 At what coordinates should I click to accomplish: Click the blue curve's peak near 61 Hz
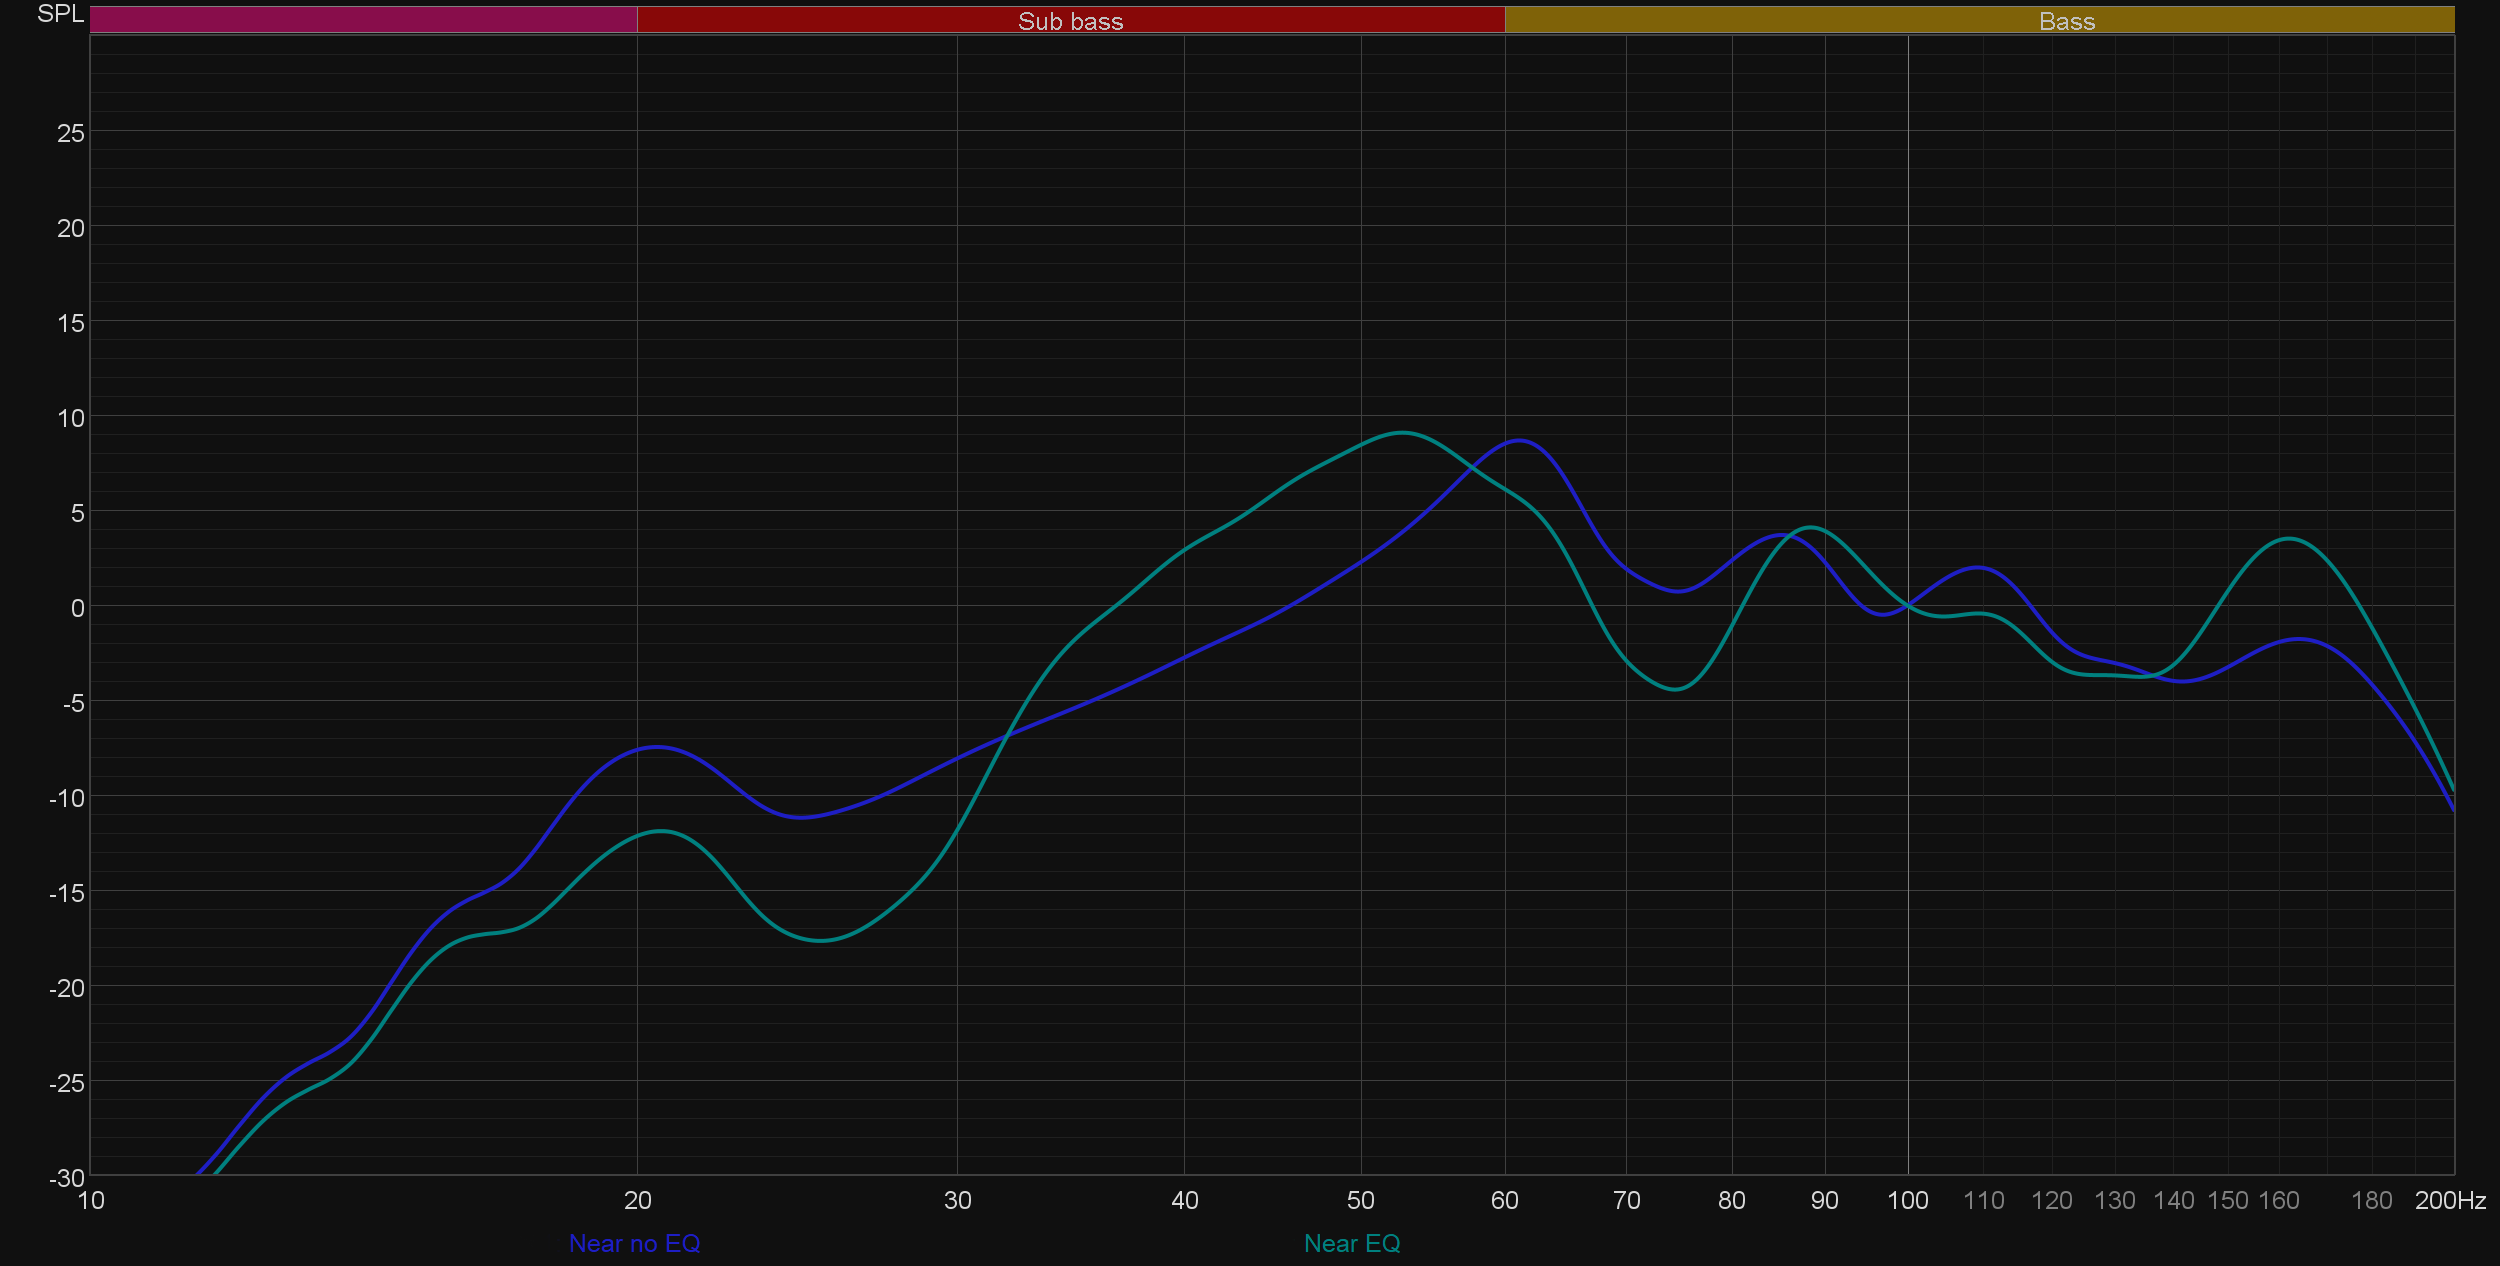click(1519, 440)
